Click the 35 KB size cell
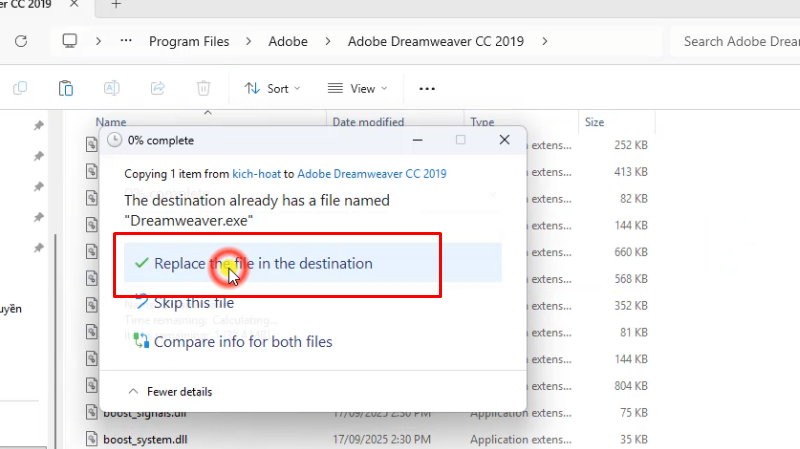Viewport: 800px width, 449px height. point(634,439)
